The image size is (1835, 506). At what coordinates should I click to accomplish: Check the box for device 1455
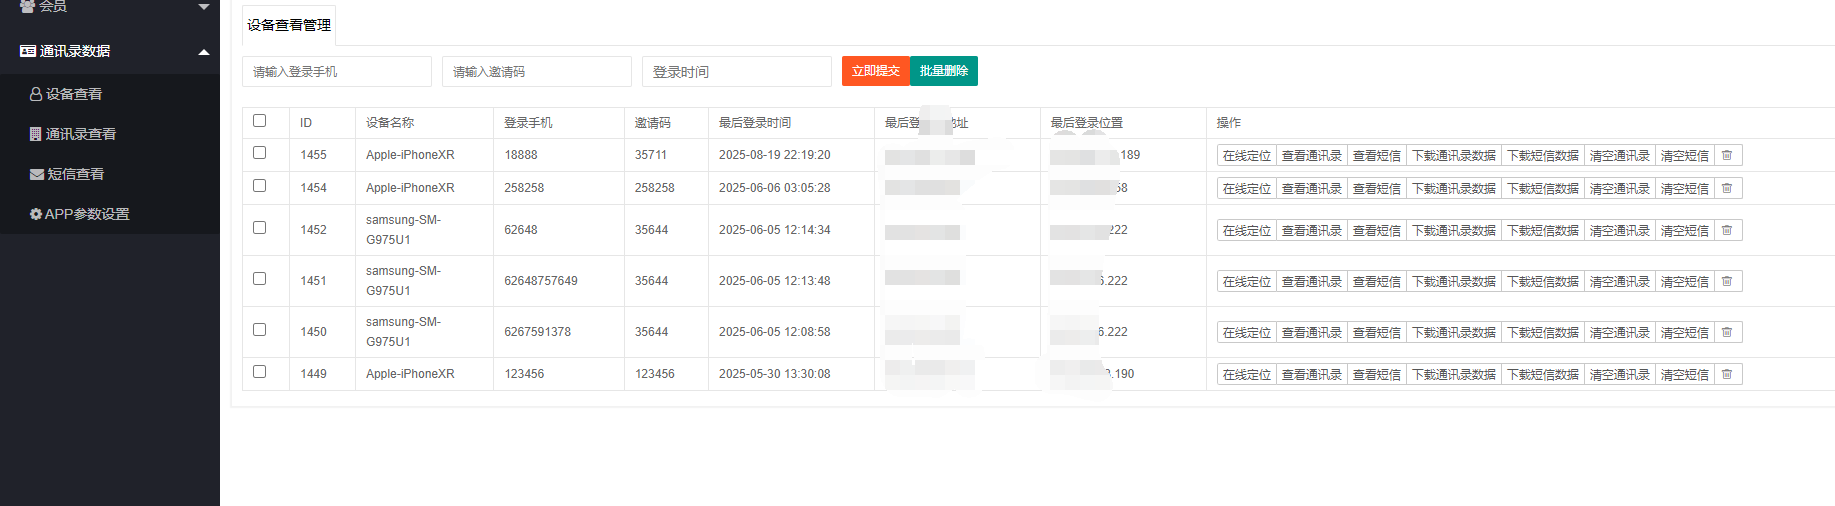tap(260, 153)
